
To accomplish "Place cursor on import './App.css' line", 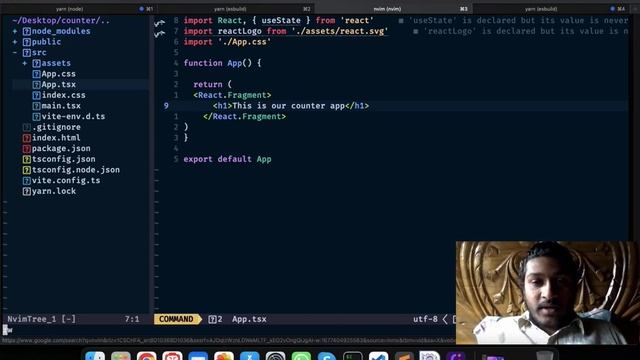I will tap(227, 42).
